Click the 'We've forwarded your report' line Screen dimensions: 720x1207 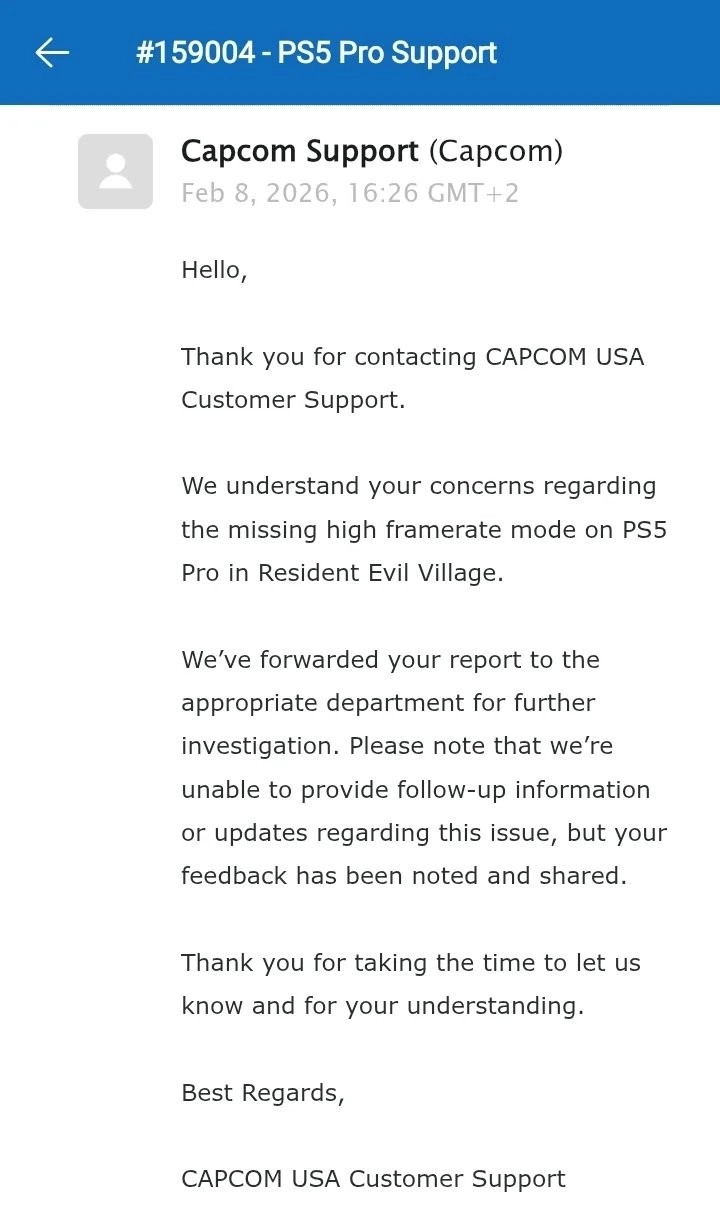[x=390, y=660]
